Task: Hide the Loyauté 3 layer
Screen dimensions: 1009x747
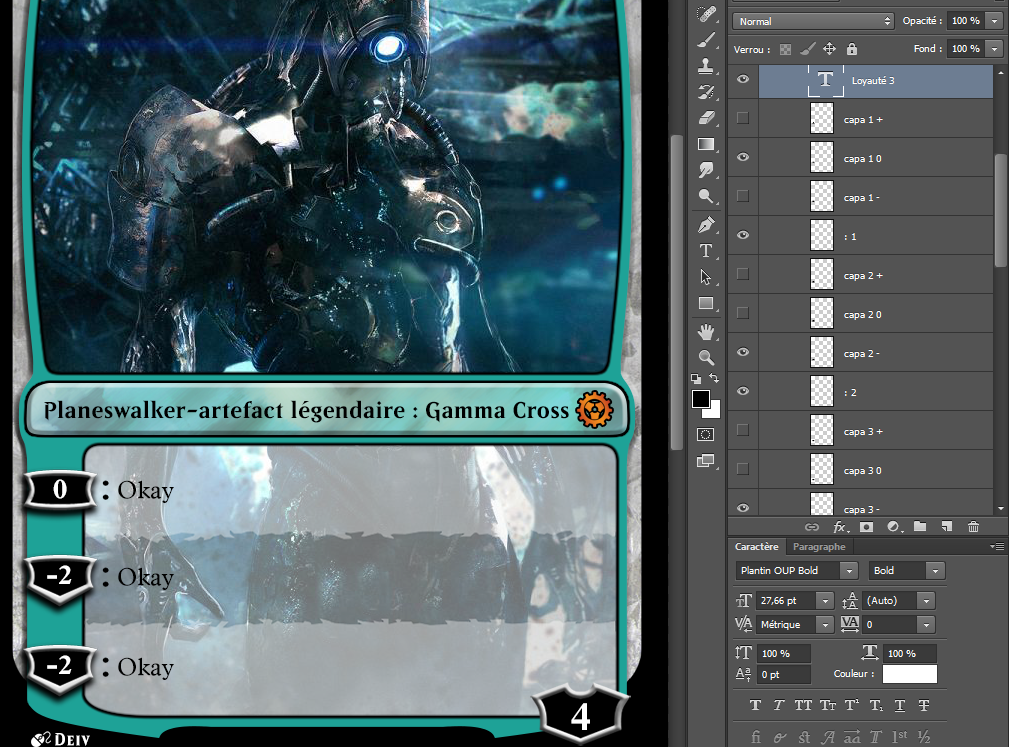Action: pyautogui.click(x=743, y=79)
